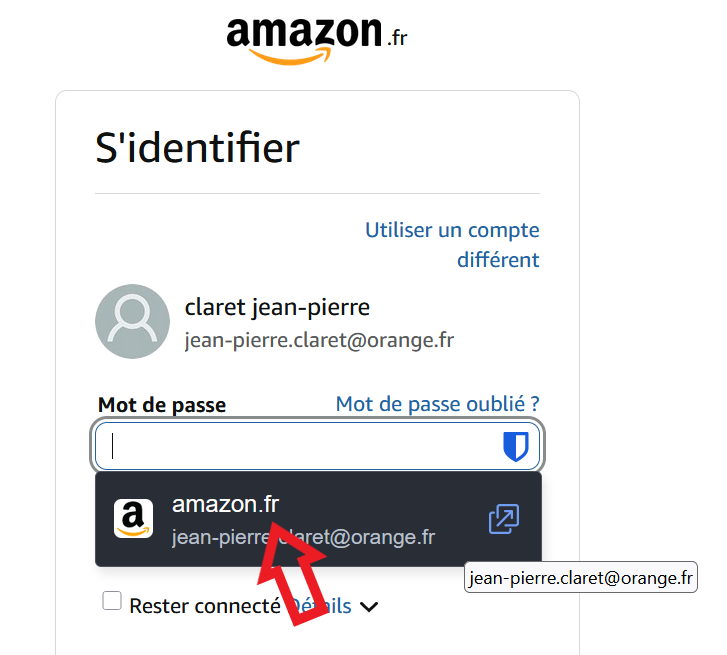Image resolution: width=727 pixels, height=655 pixels.
Task: Click the pop-out icon in the autofill entry
Action: (503, 519)
